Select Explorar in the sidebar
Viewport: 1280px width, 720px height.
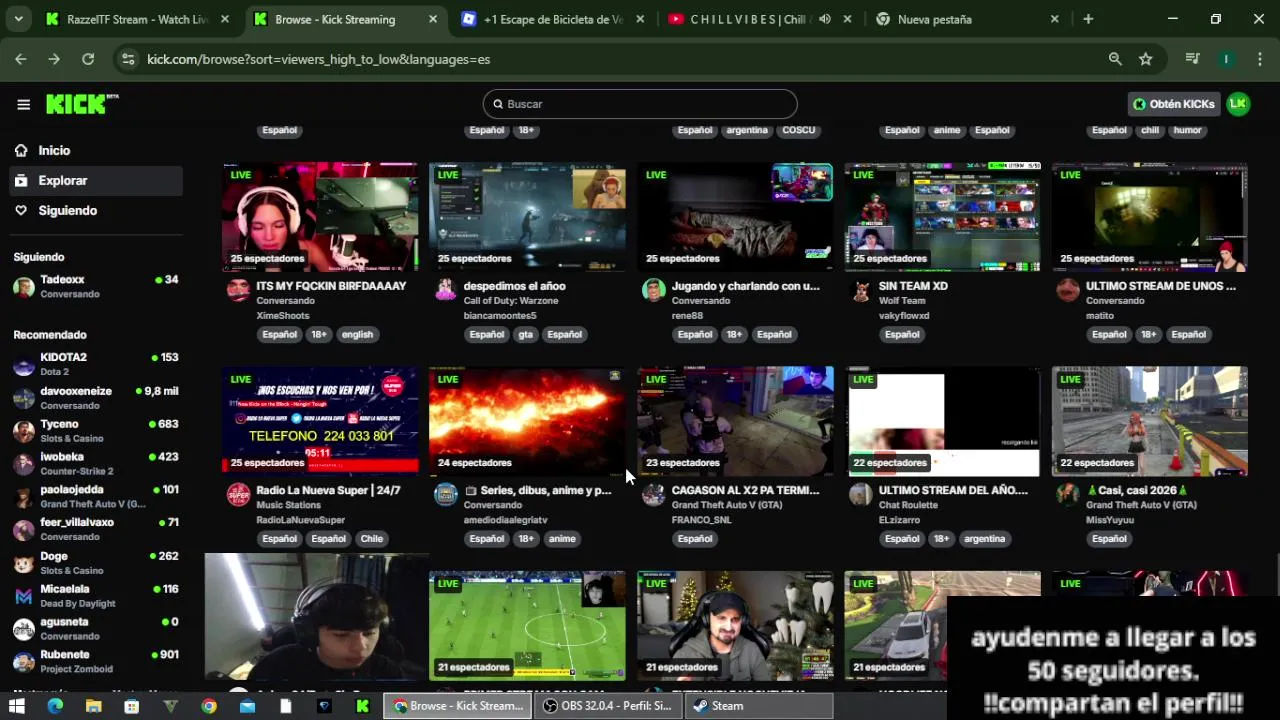96,181
